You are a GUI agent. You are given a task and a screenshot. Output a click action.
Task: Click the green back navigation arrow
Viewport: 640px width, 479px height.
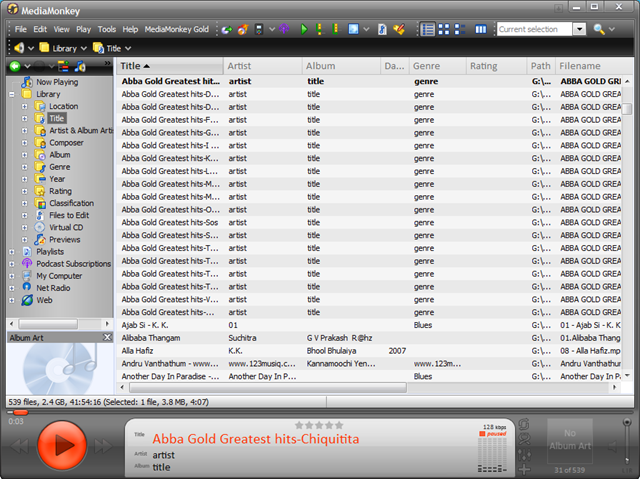coord(15,66)
